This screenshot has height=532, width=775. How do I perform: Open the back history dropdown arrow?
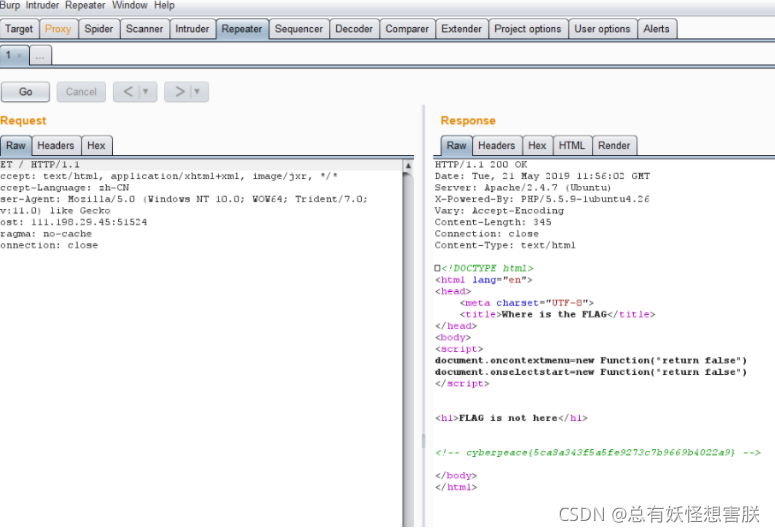click(x=146, y=91)
